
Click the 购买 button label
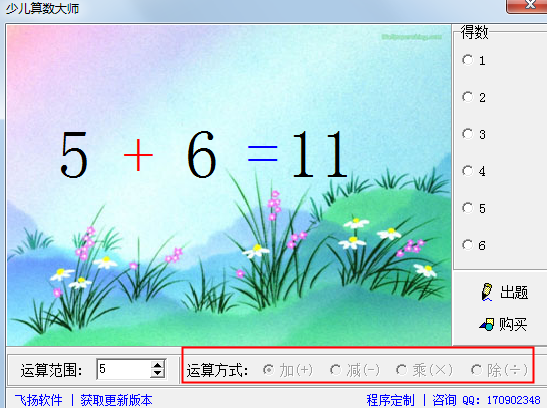click(513, 324)
